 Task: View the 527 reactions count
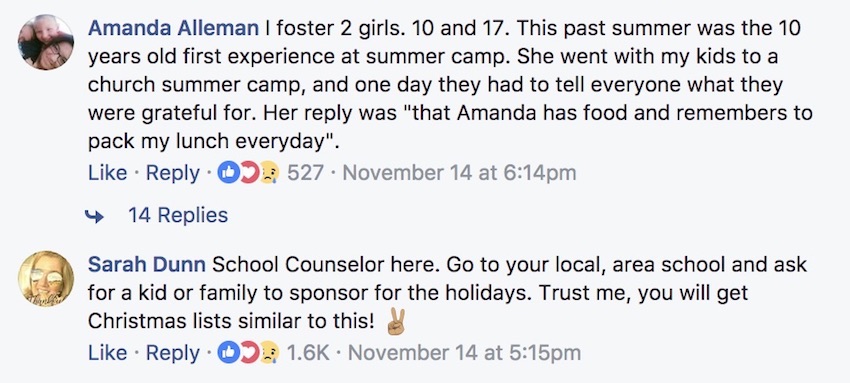tap(305, 173)
